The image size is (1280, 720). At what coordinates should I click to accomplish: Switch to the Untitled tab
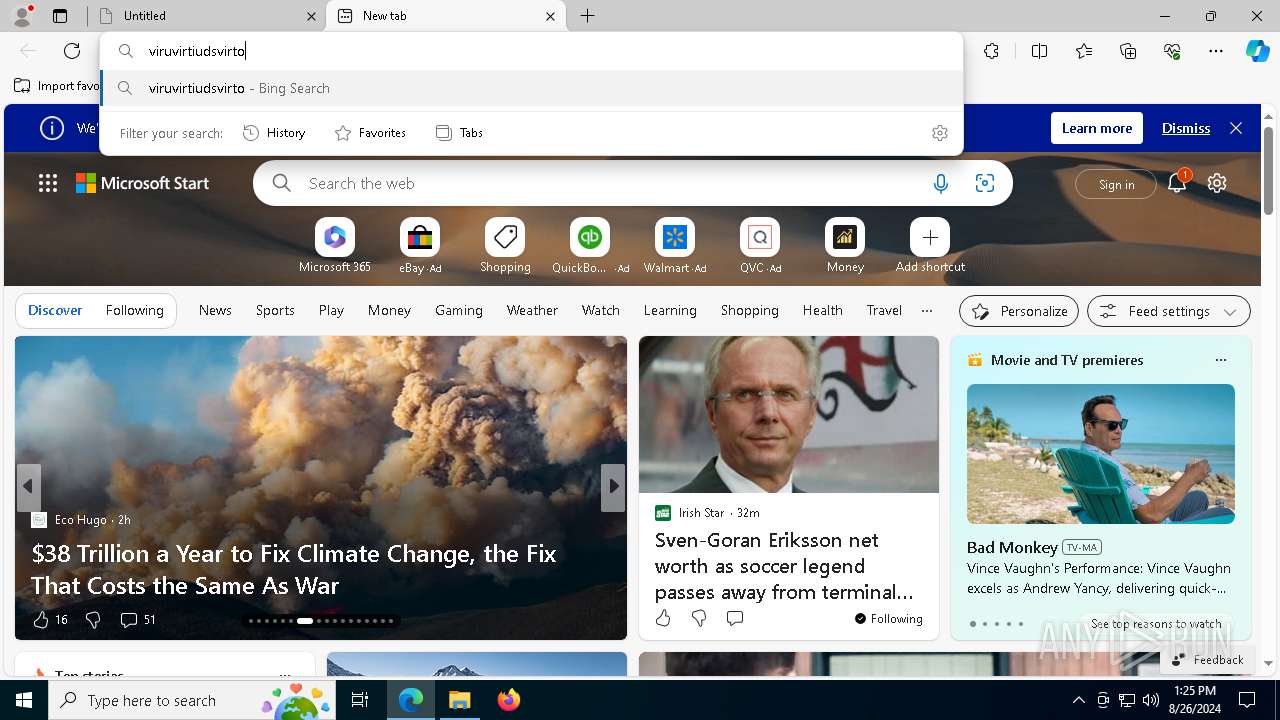(205, 16)
